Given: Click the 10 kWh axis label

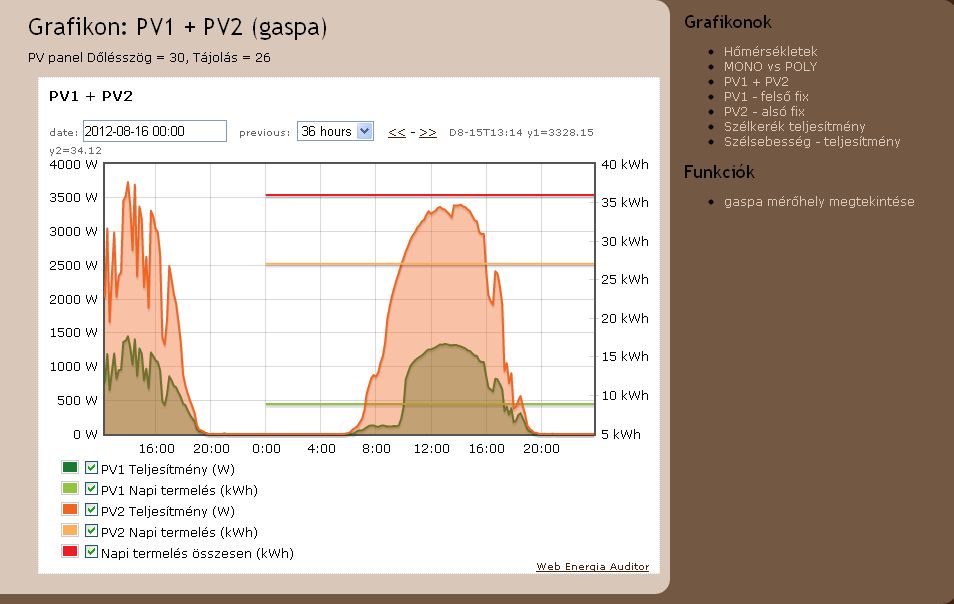Looking at the screenshot, I should point(625,395).
